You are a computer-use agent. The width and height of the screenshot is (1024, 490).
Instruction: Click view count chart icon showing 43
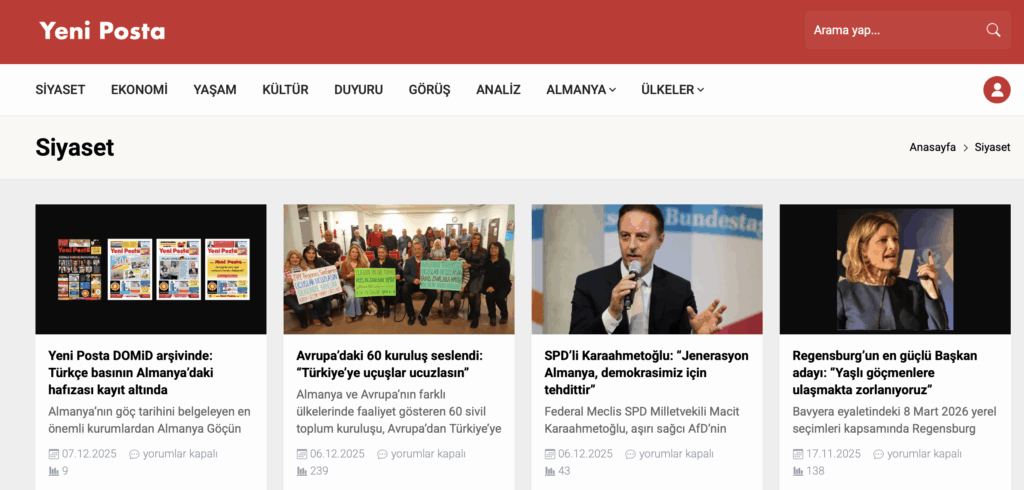550,471
